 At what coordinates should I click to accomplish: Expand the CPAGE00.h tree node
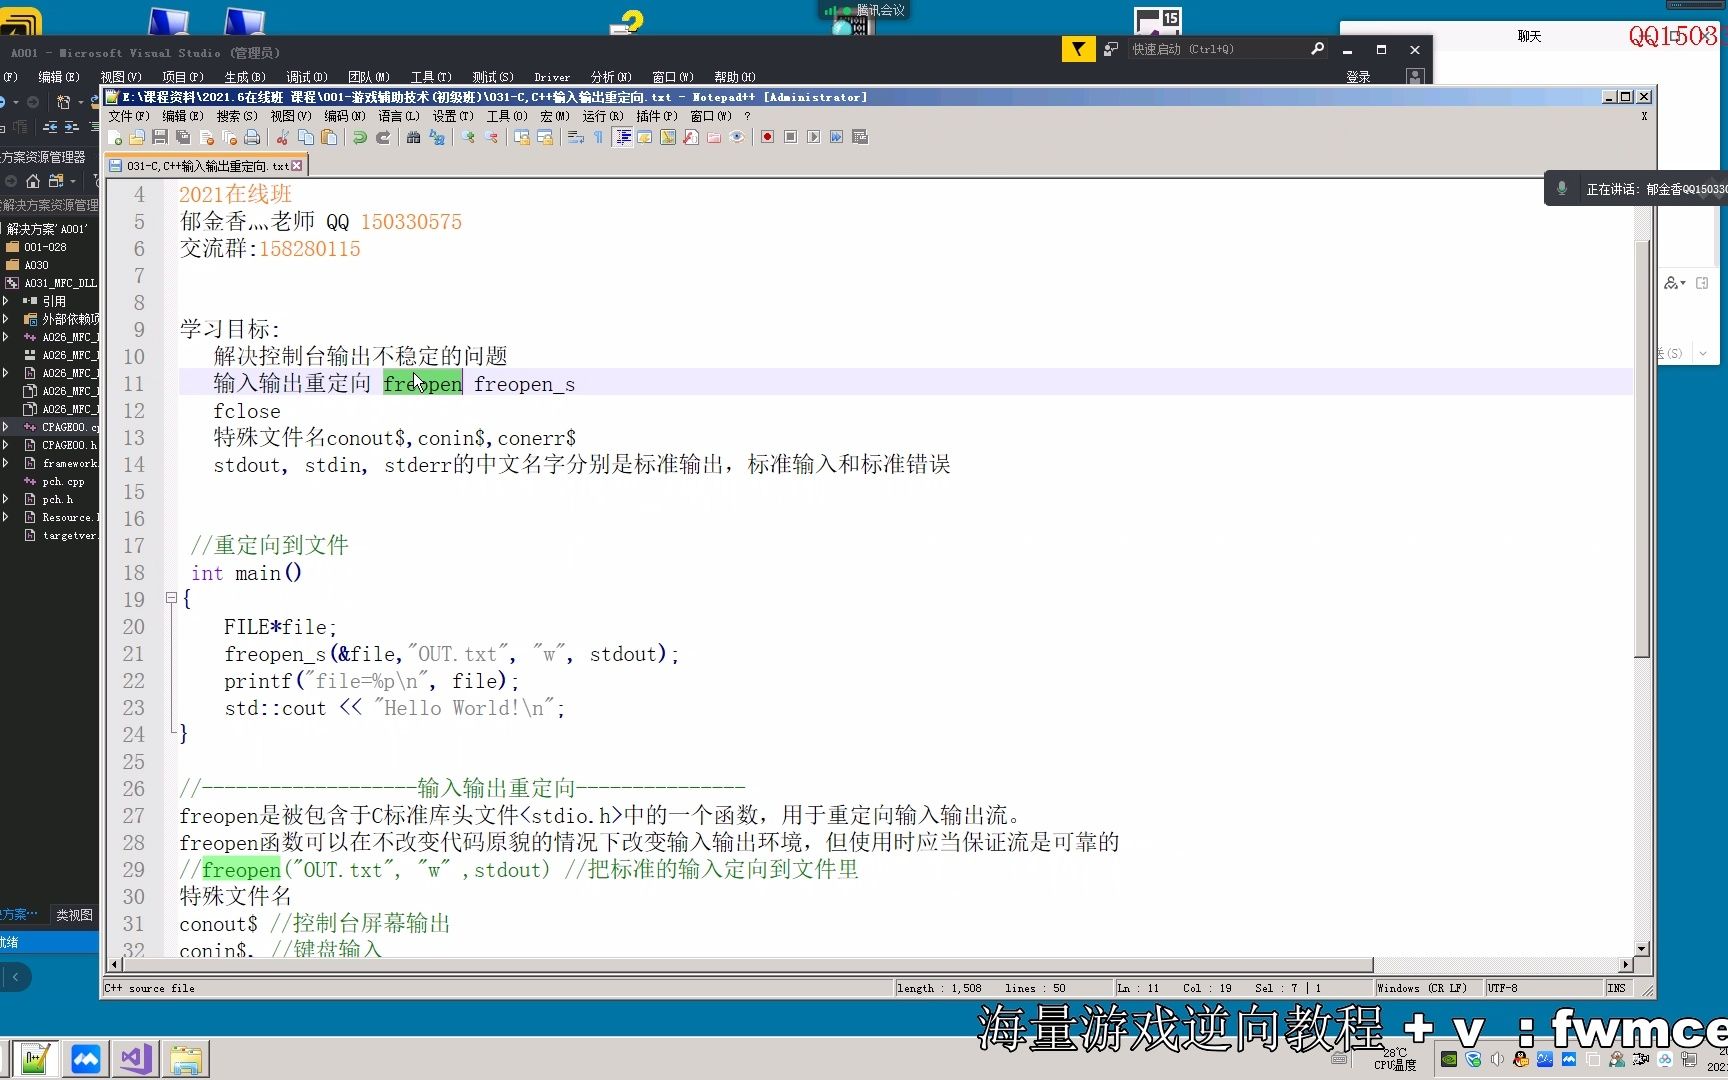6,445
